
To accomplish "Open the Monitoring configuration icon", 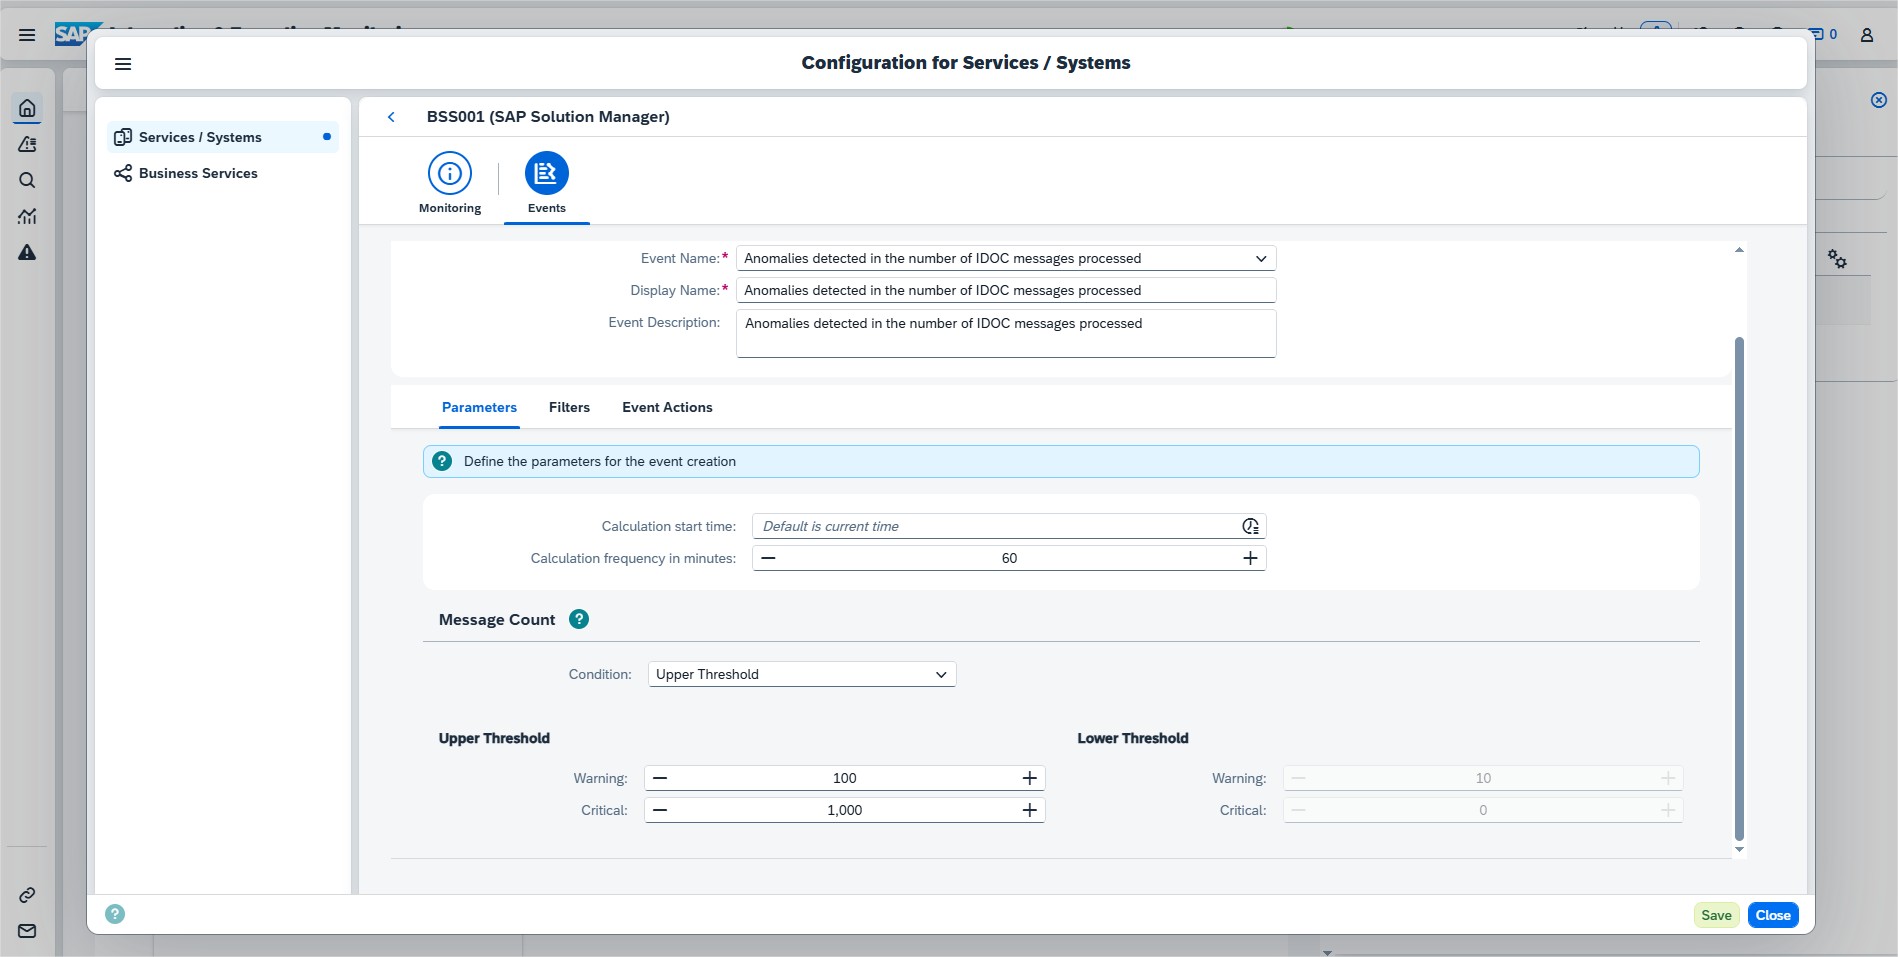I will pos(449,174).
